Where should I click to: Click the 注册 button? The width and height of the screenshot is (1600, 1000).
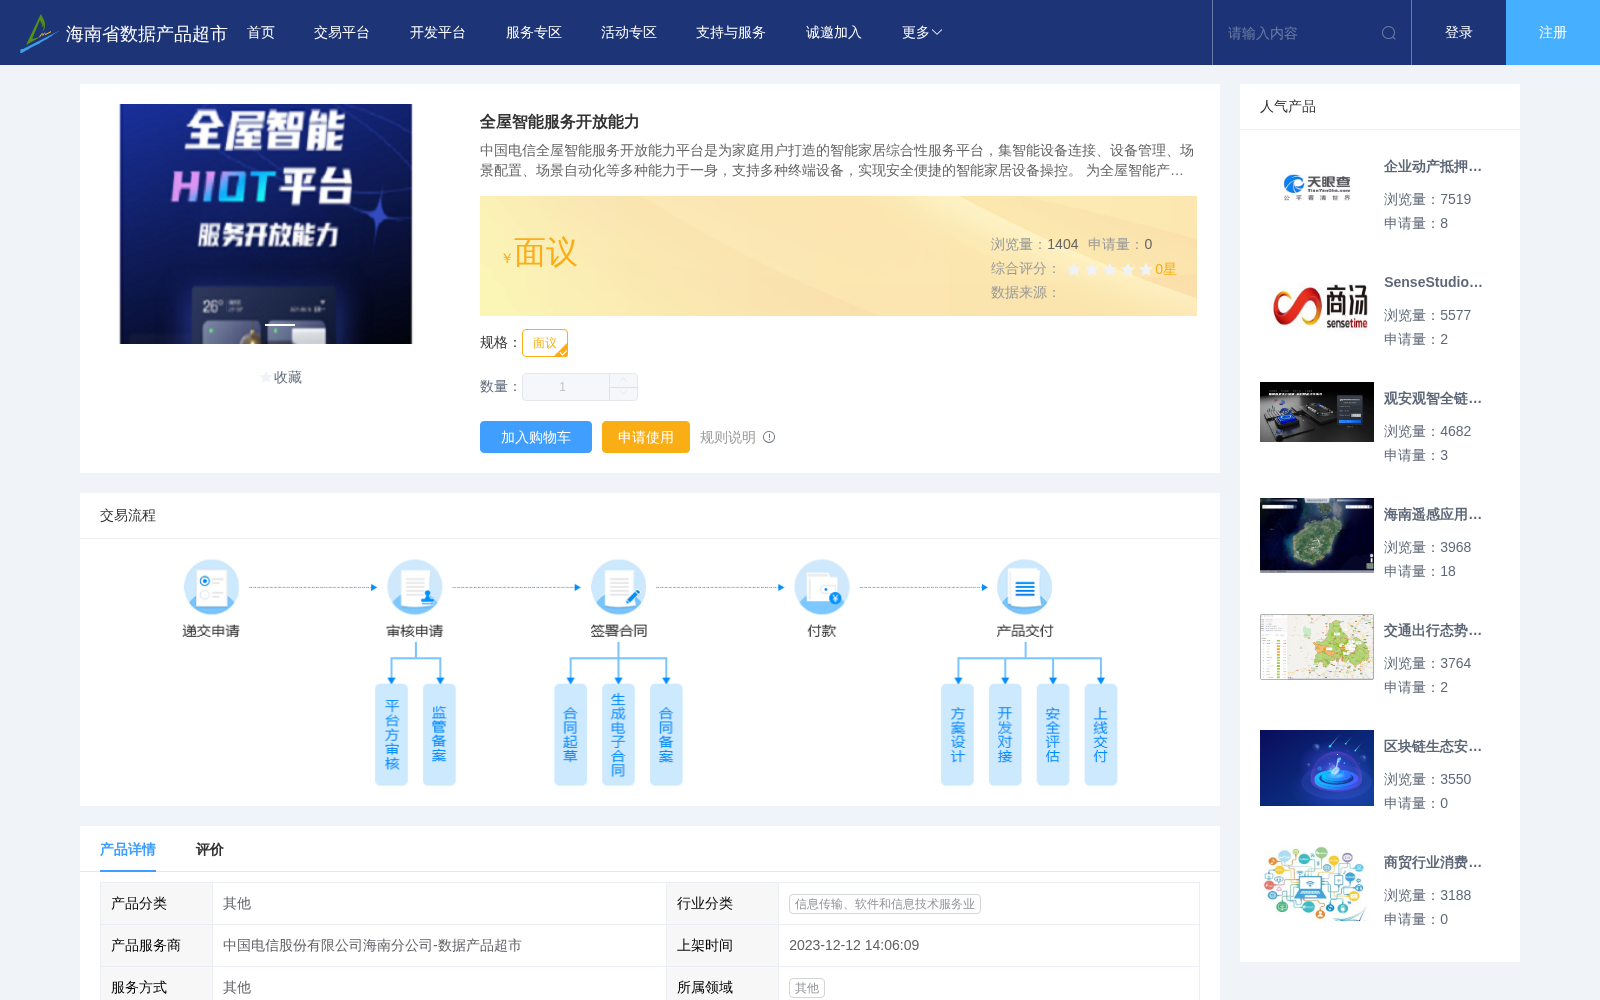tap(1553, 33)
